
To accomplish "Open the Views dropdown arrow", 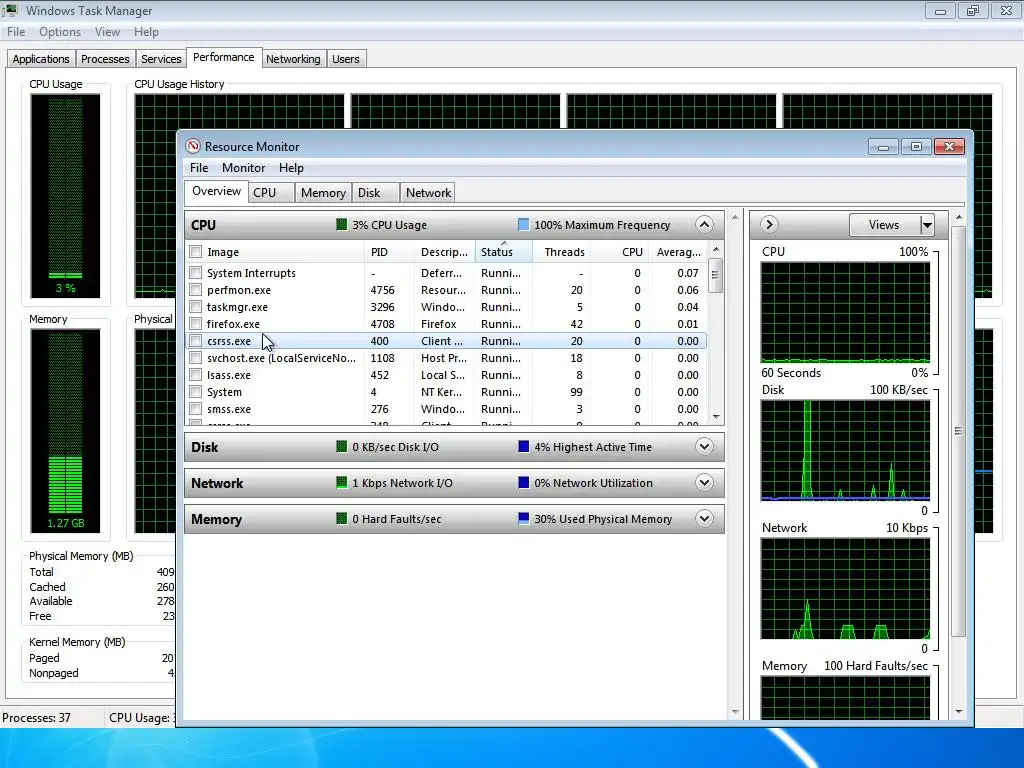I will (x=927, y=225).
